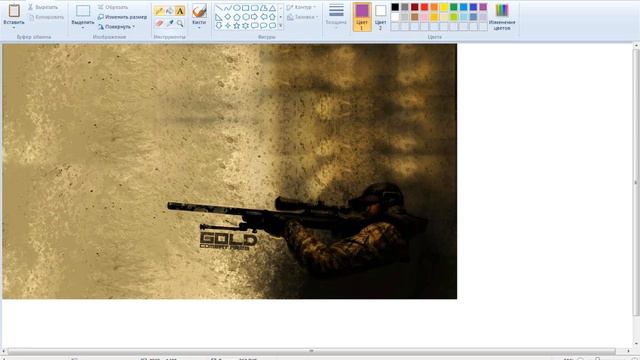The image size is (640, 360).
Task: Pick the Rounded rectangular callout shape
Action: pyautogui.click(x=255, y=25)
